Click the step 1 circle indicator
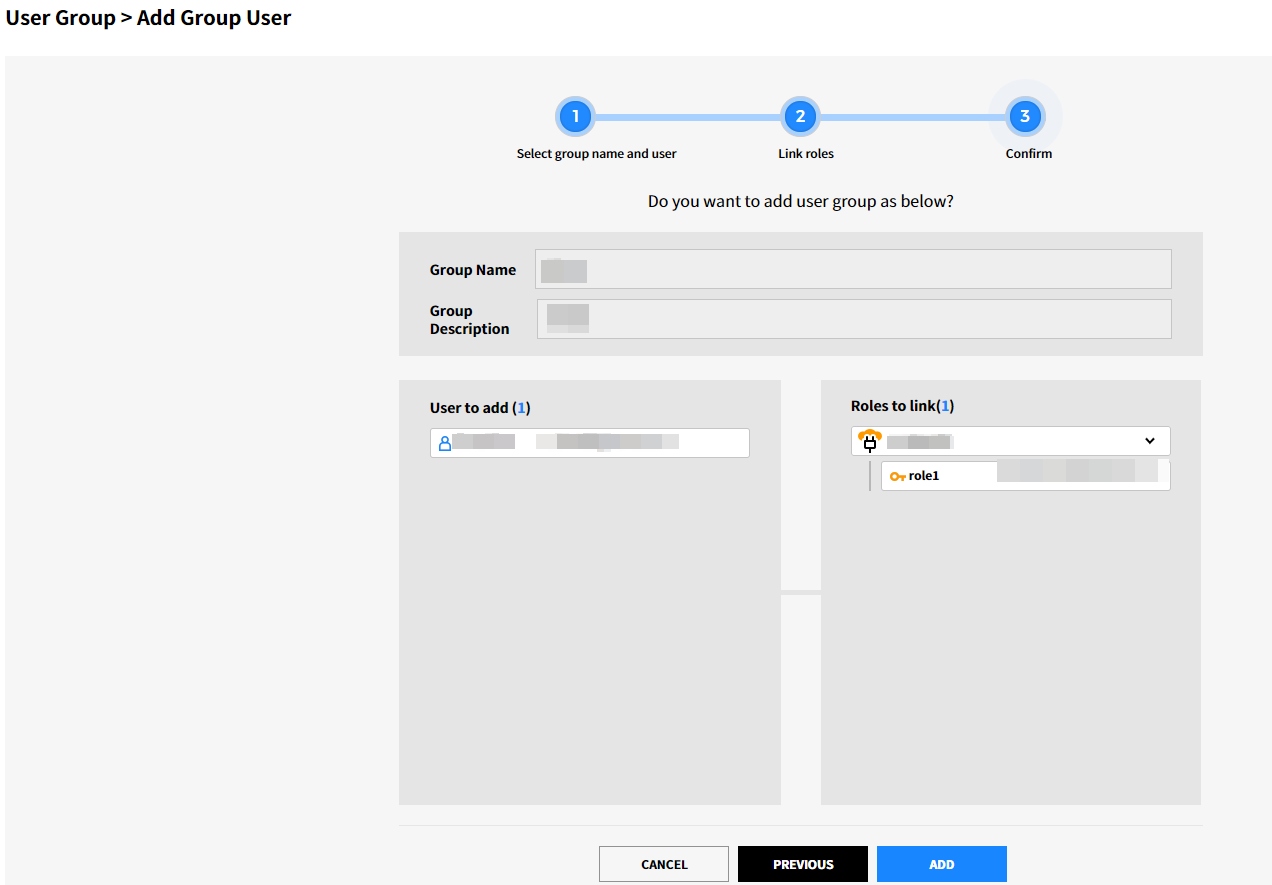Viewport: 1272px width, 885px height. [x=575, y=117]
